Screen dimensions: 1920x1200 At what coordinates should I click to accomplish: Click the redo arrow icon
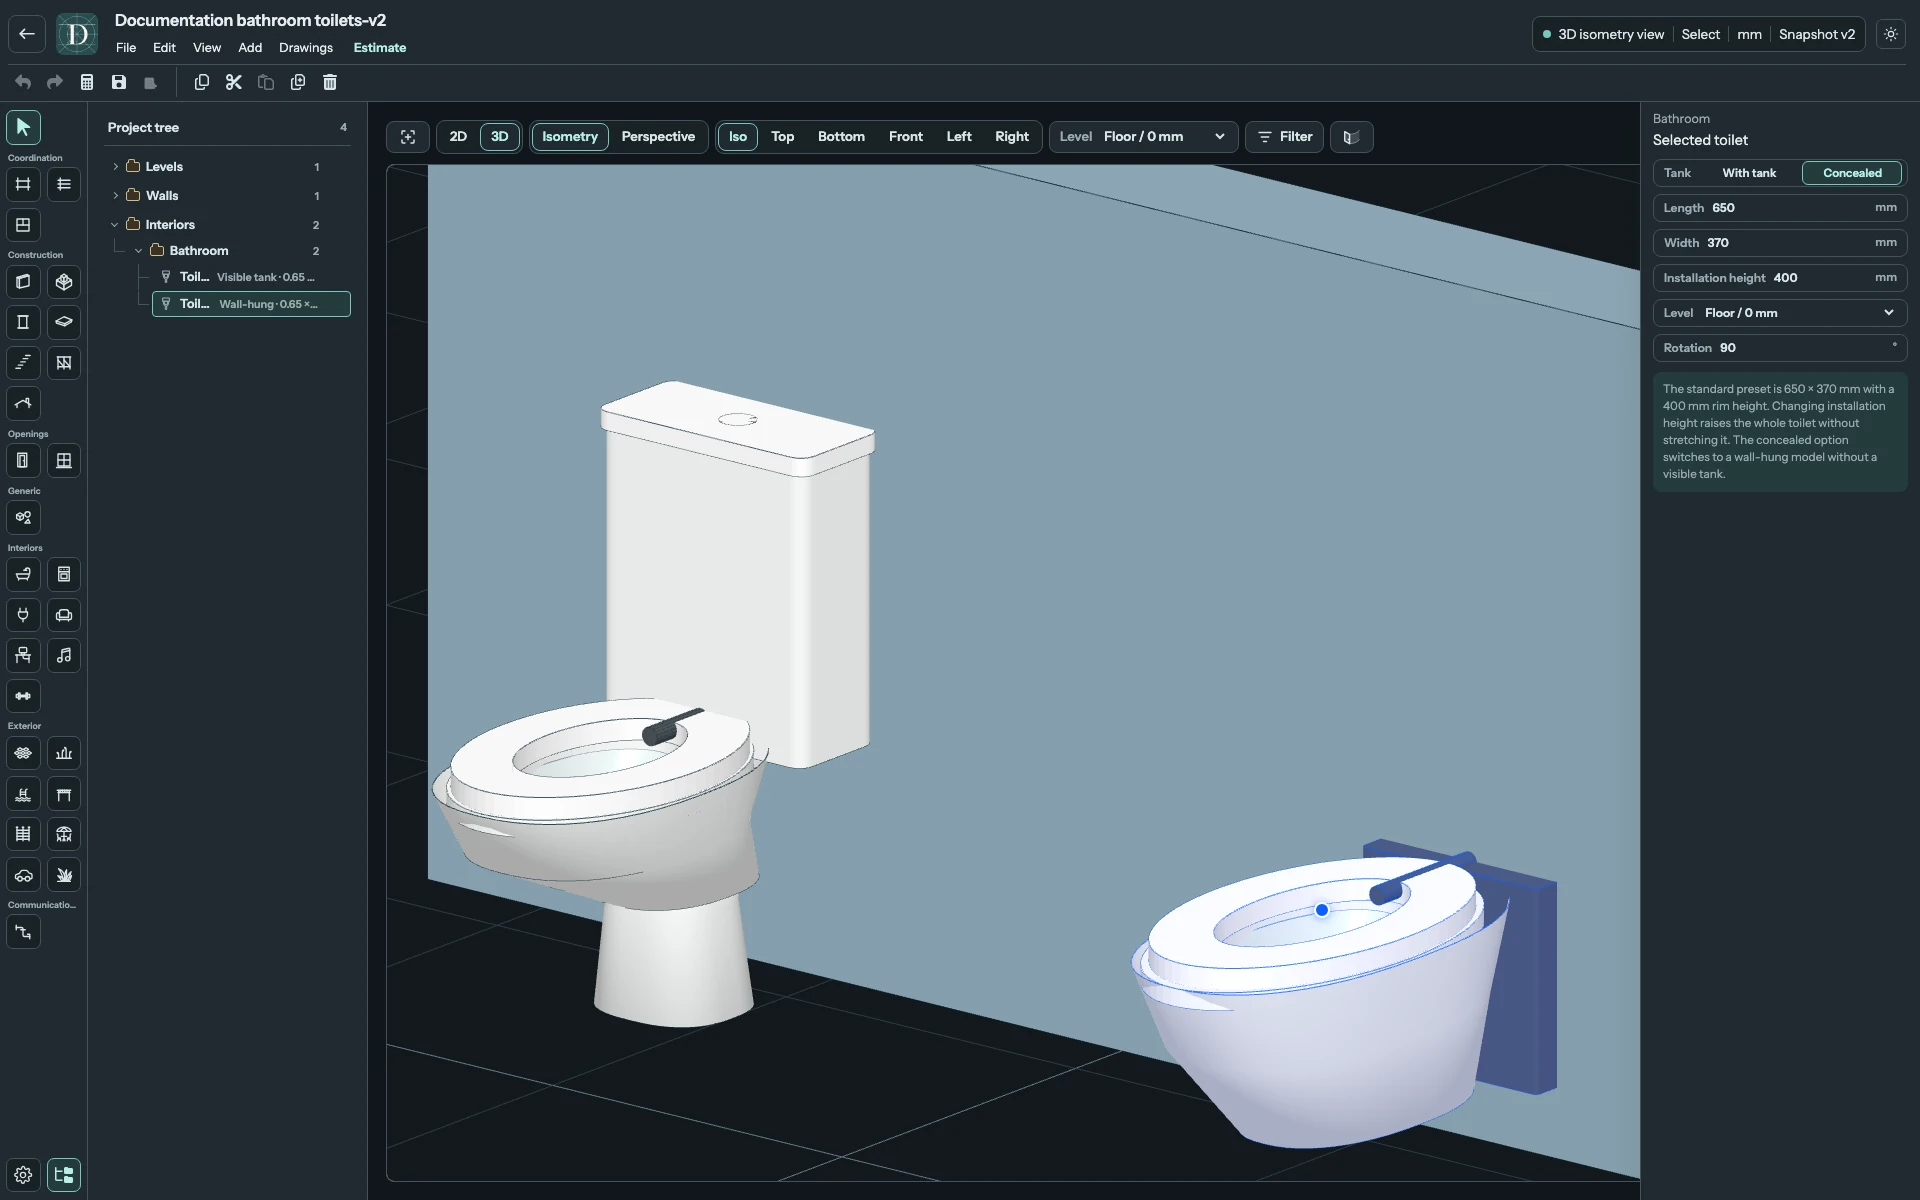coord(55,82)
